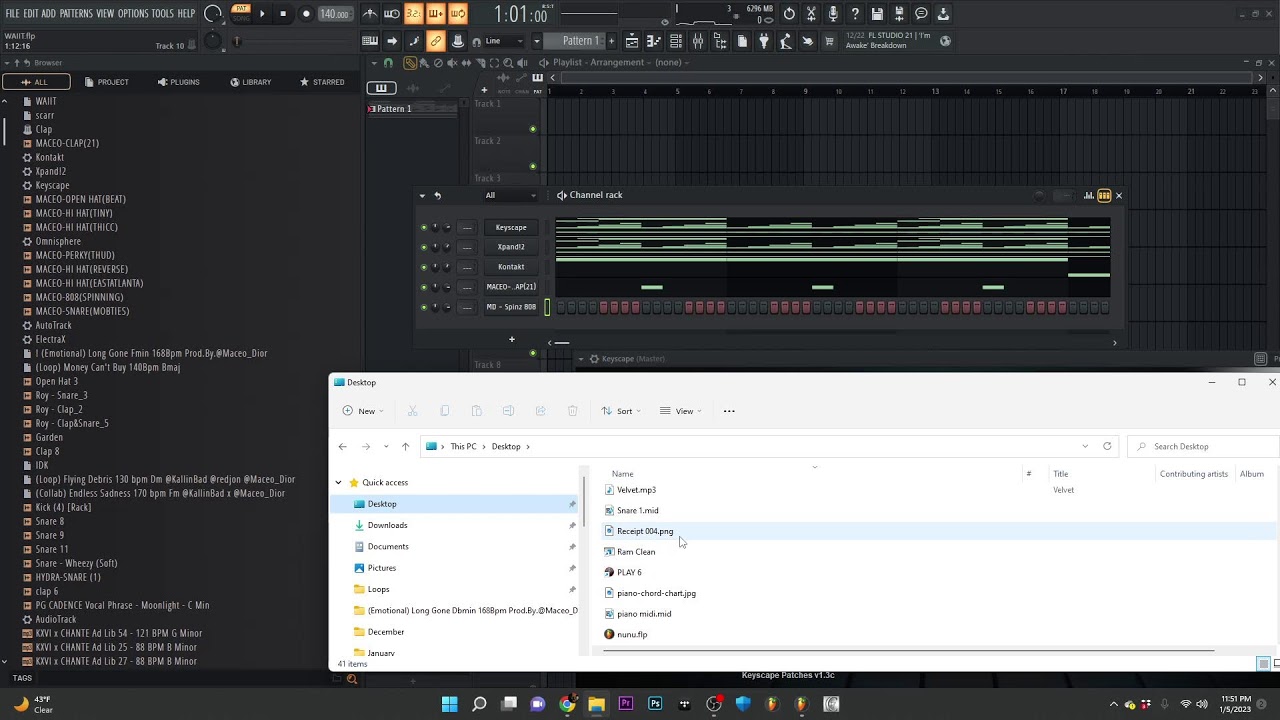Click the tempo field showing 140
This screenshot has width=1280, height=720.
click(x=334, y=14)
